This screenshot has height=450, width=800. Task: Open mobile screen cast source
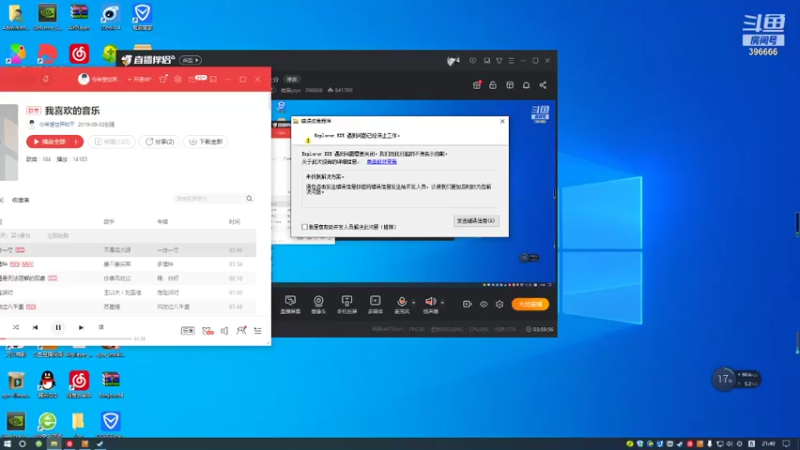[347, 304]
